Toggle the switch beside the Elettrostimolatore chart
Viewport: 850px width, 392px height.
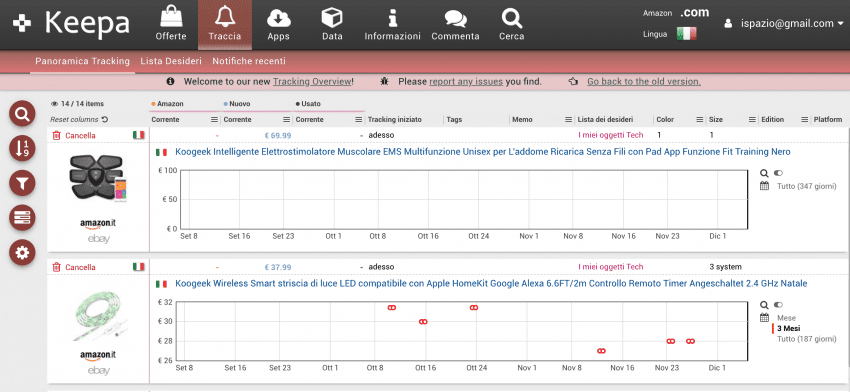(779, 173)
